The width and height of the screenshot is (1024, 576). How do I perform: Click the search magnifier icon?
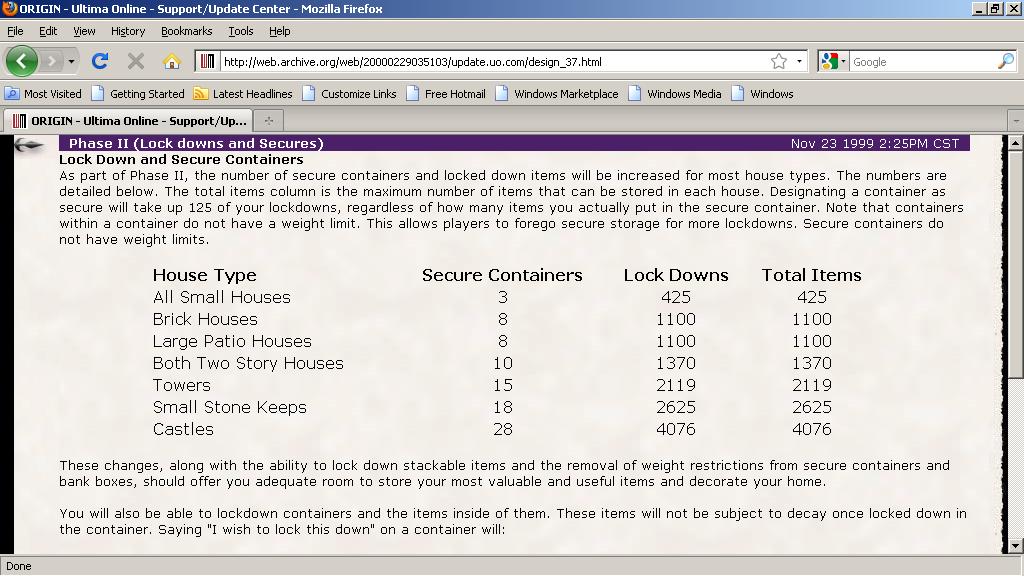pyautogui.click(x=1005, y=61)
